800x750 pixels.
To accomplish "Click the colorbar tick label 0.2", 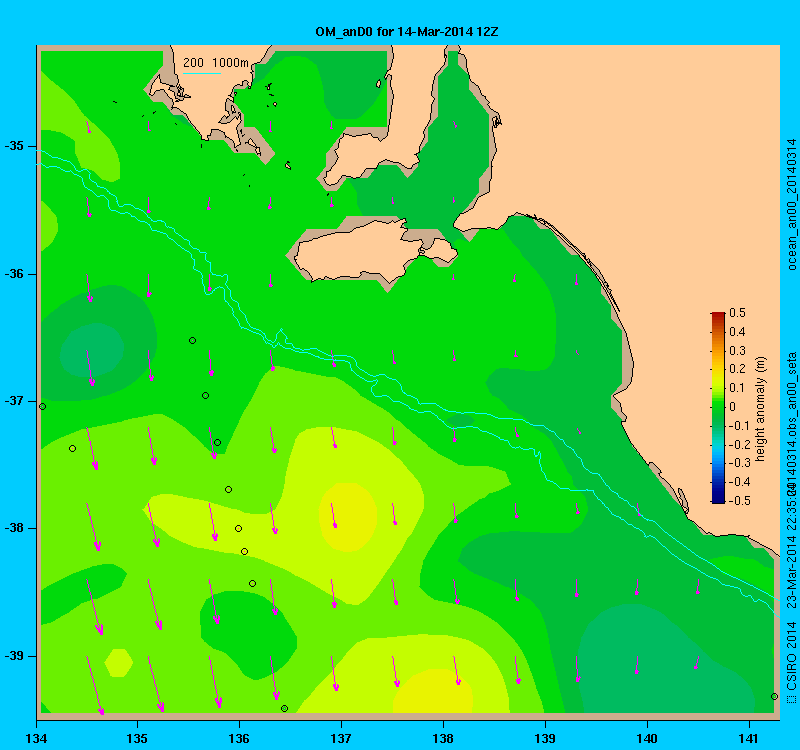I will 737,369.
